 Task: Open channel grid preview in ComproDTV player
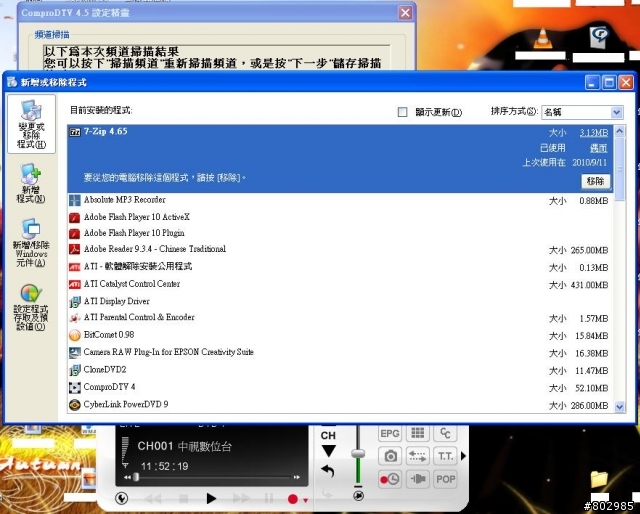click(418, 433)
